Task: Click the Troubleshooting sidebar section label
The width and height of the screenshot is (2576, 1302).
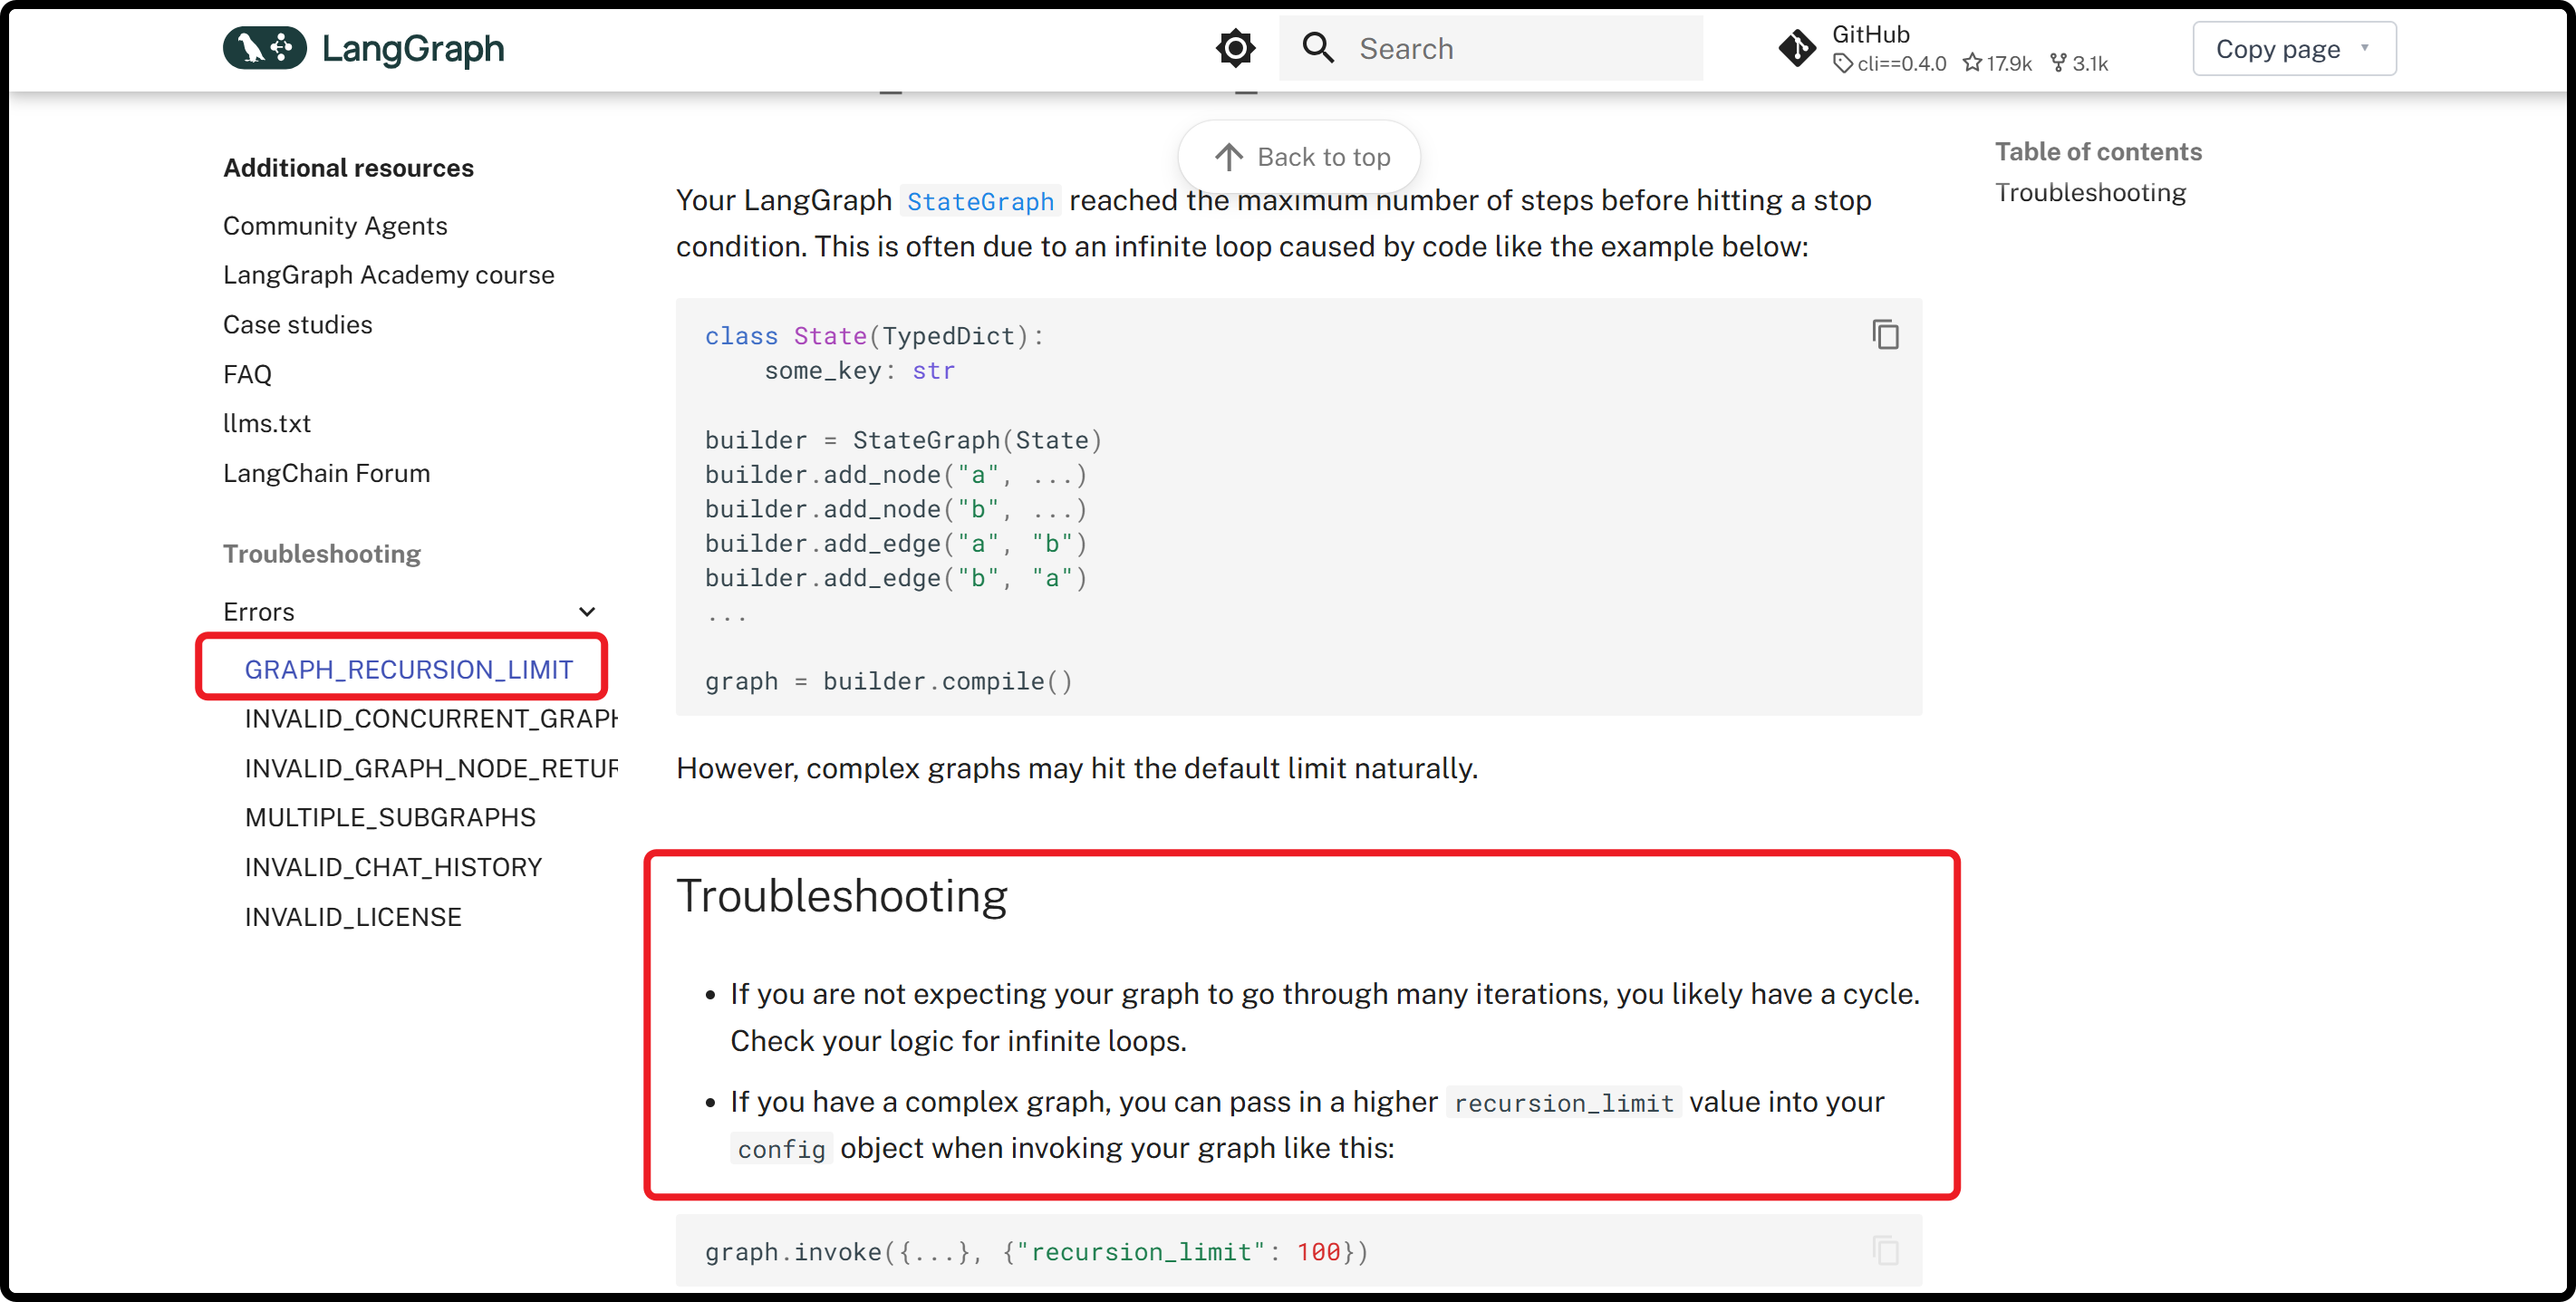Action: point(321,554)
